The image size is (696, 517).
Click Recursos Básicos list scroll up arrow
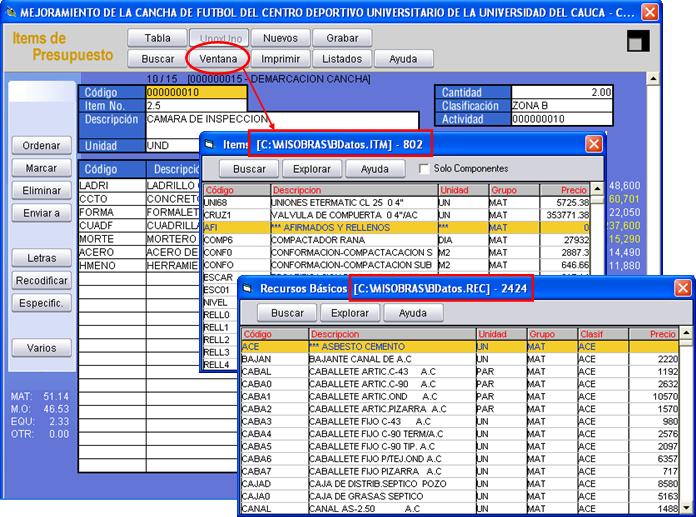click(x=686, y=333)
